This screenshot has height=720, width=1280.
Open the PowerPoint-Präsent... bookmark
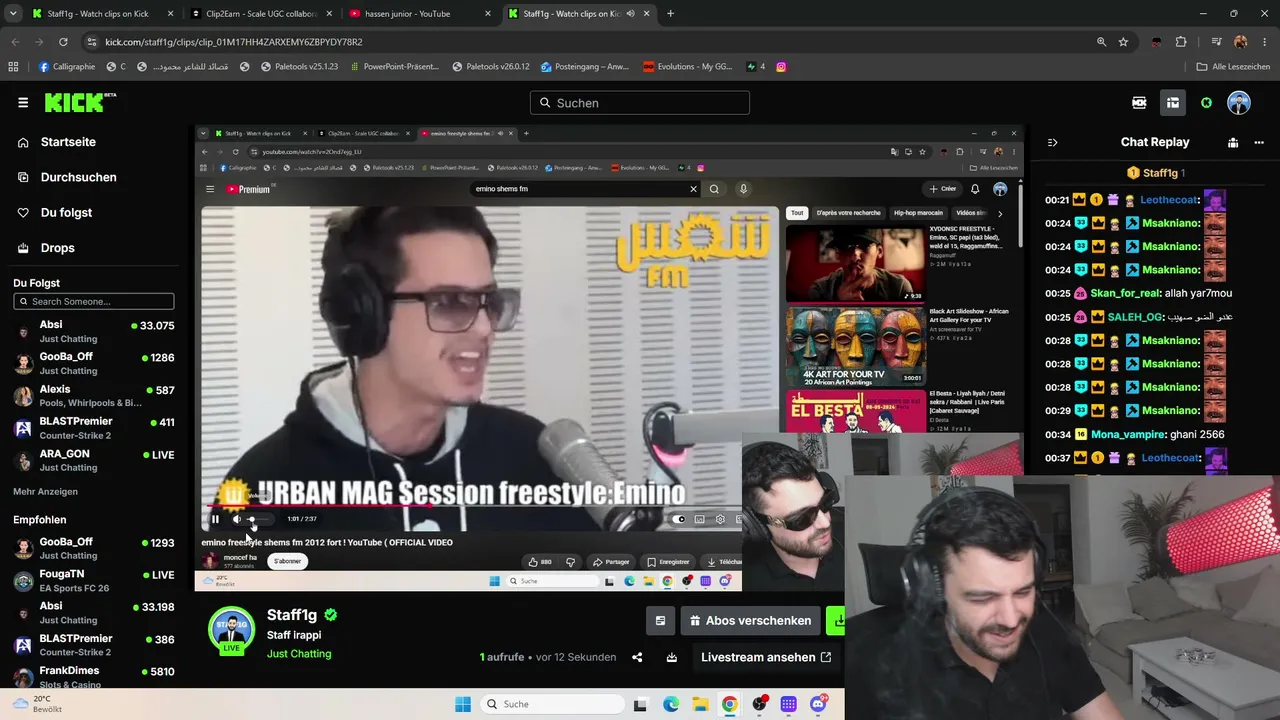(x=393, y=67)
